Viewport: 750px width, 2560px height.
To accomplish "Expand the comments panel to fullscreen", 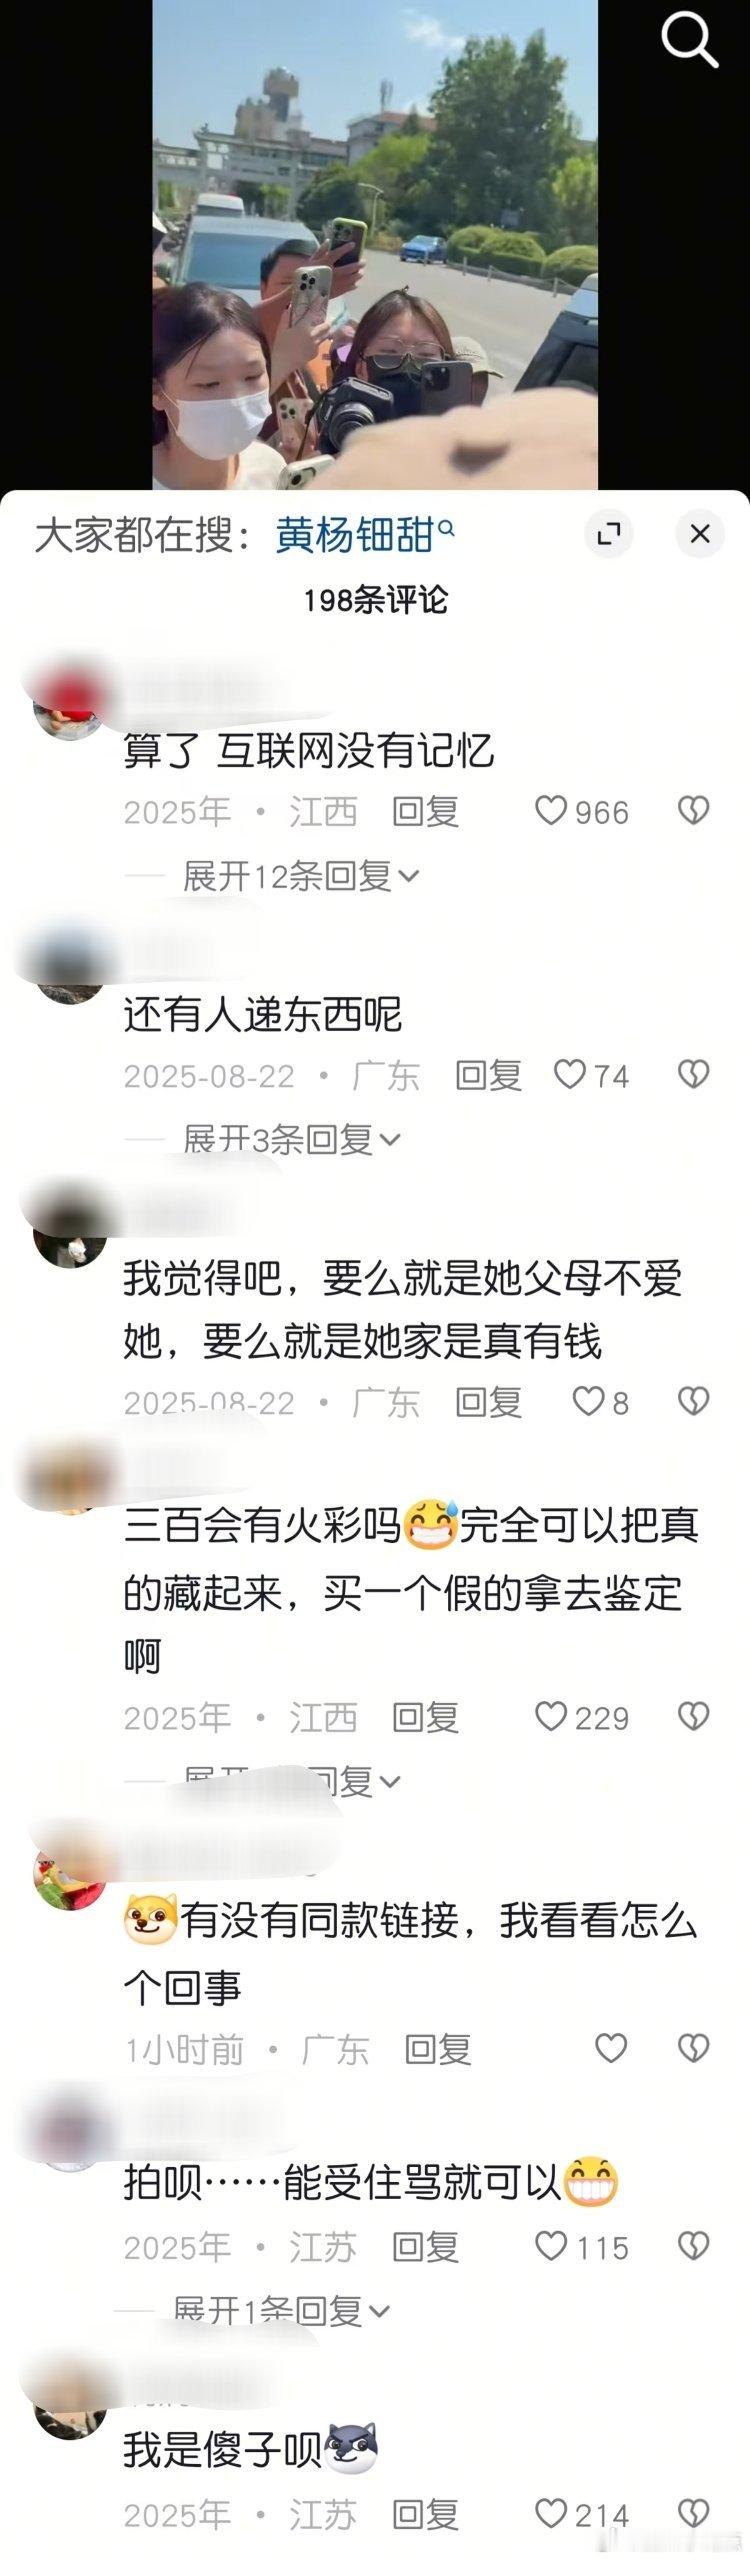I will click(x=608, y=533).
